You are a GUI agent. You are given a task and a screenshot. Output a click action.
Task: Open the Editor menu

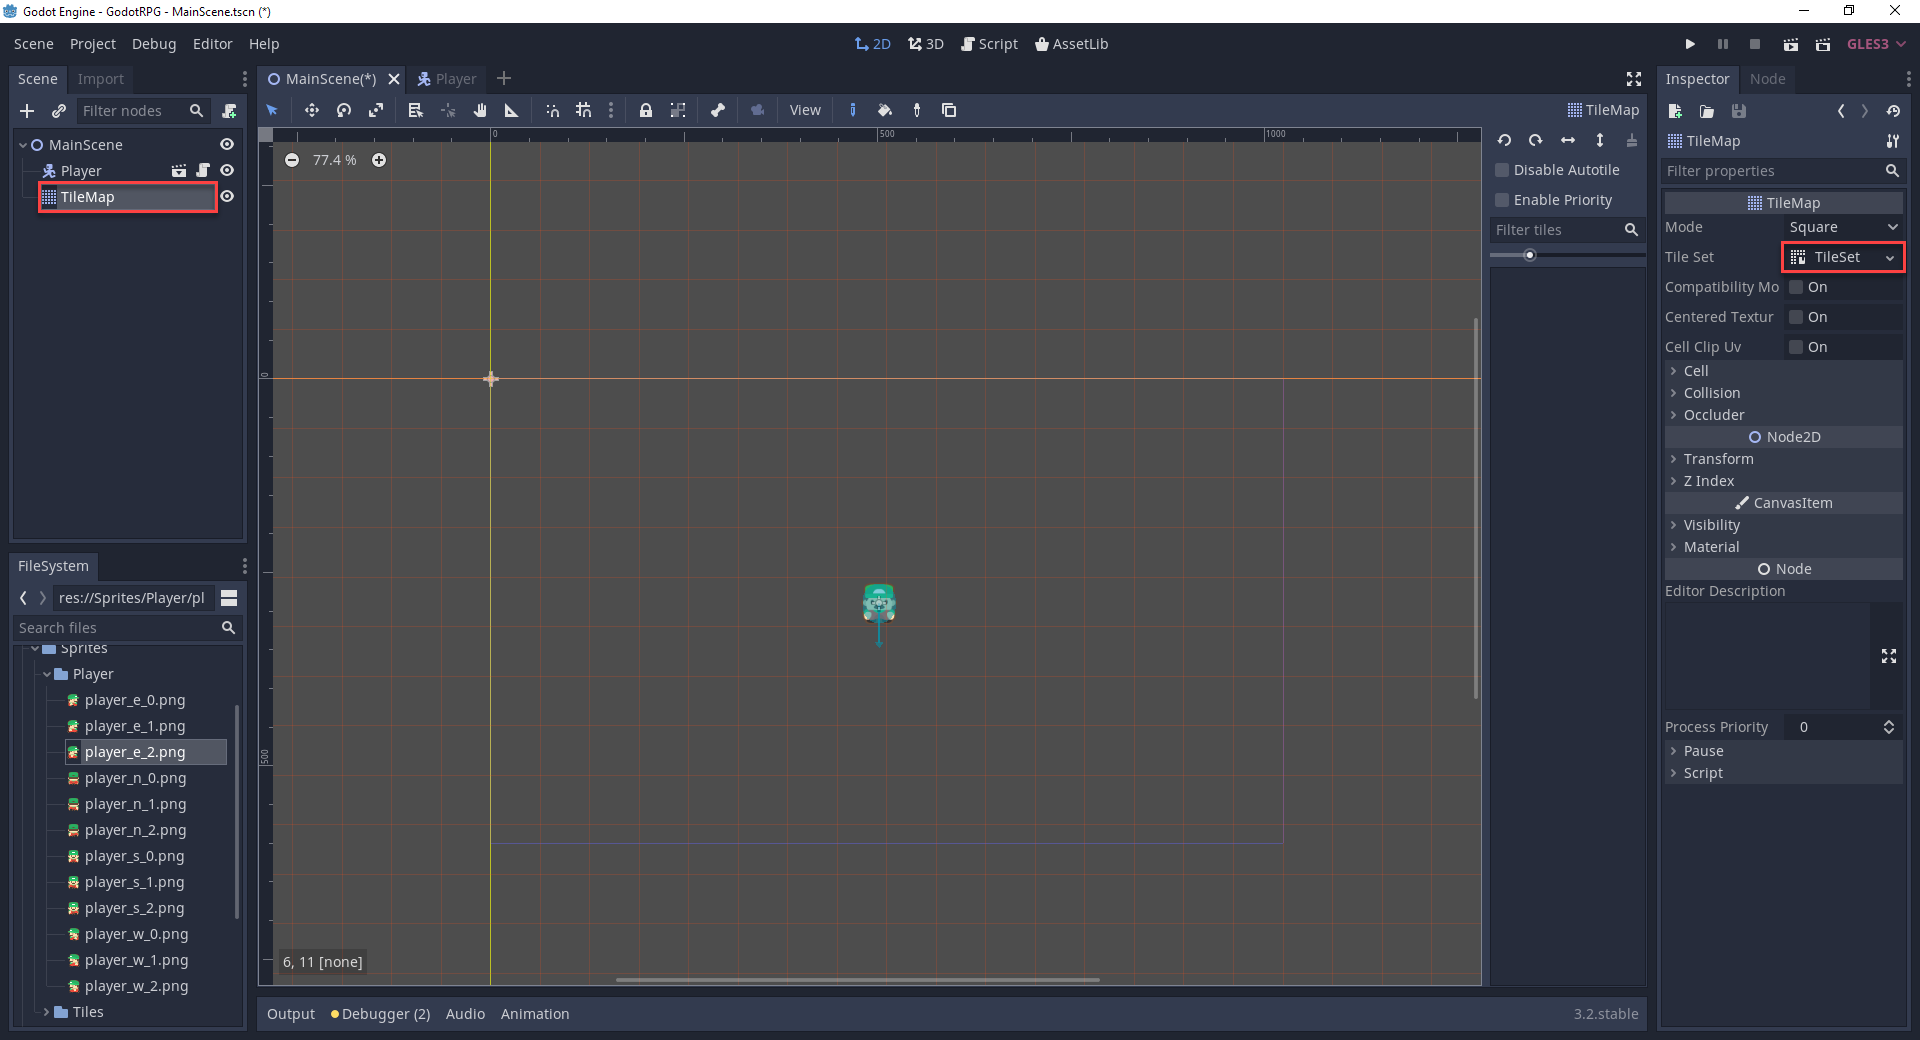(212, 44)
